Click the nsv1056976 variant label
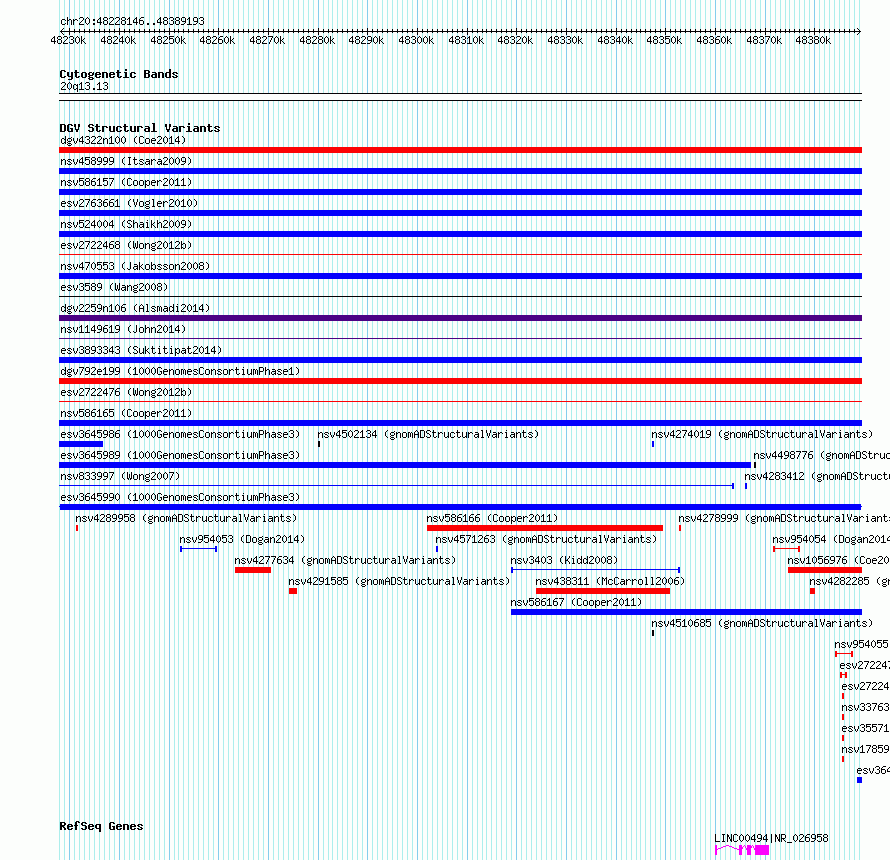Viewport: 890px width, 860px height. pos(838,560)
